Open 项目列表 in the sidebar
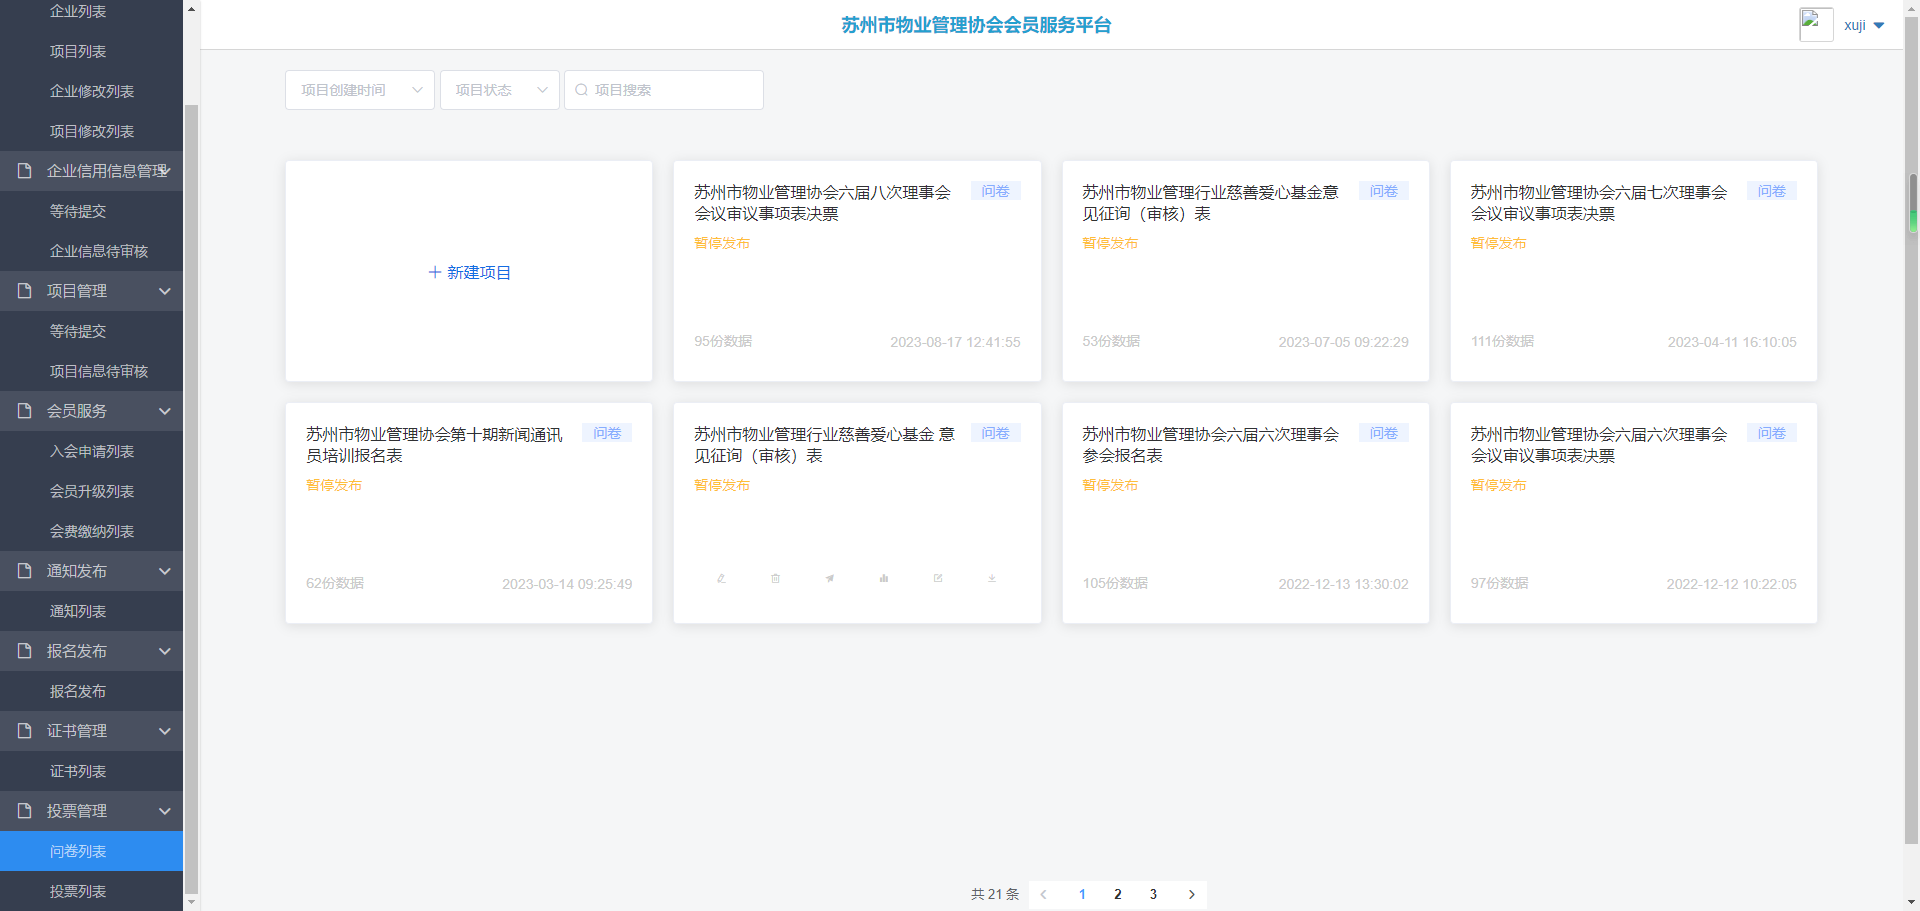Viewport: 1920px width, 911px height. pos(91,51)
